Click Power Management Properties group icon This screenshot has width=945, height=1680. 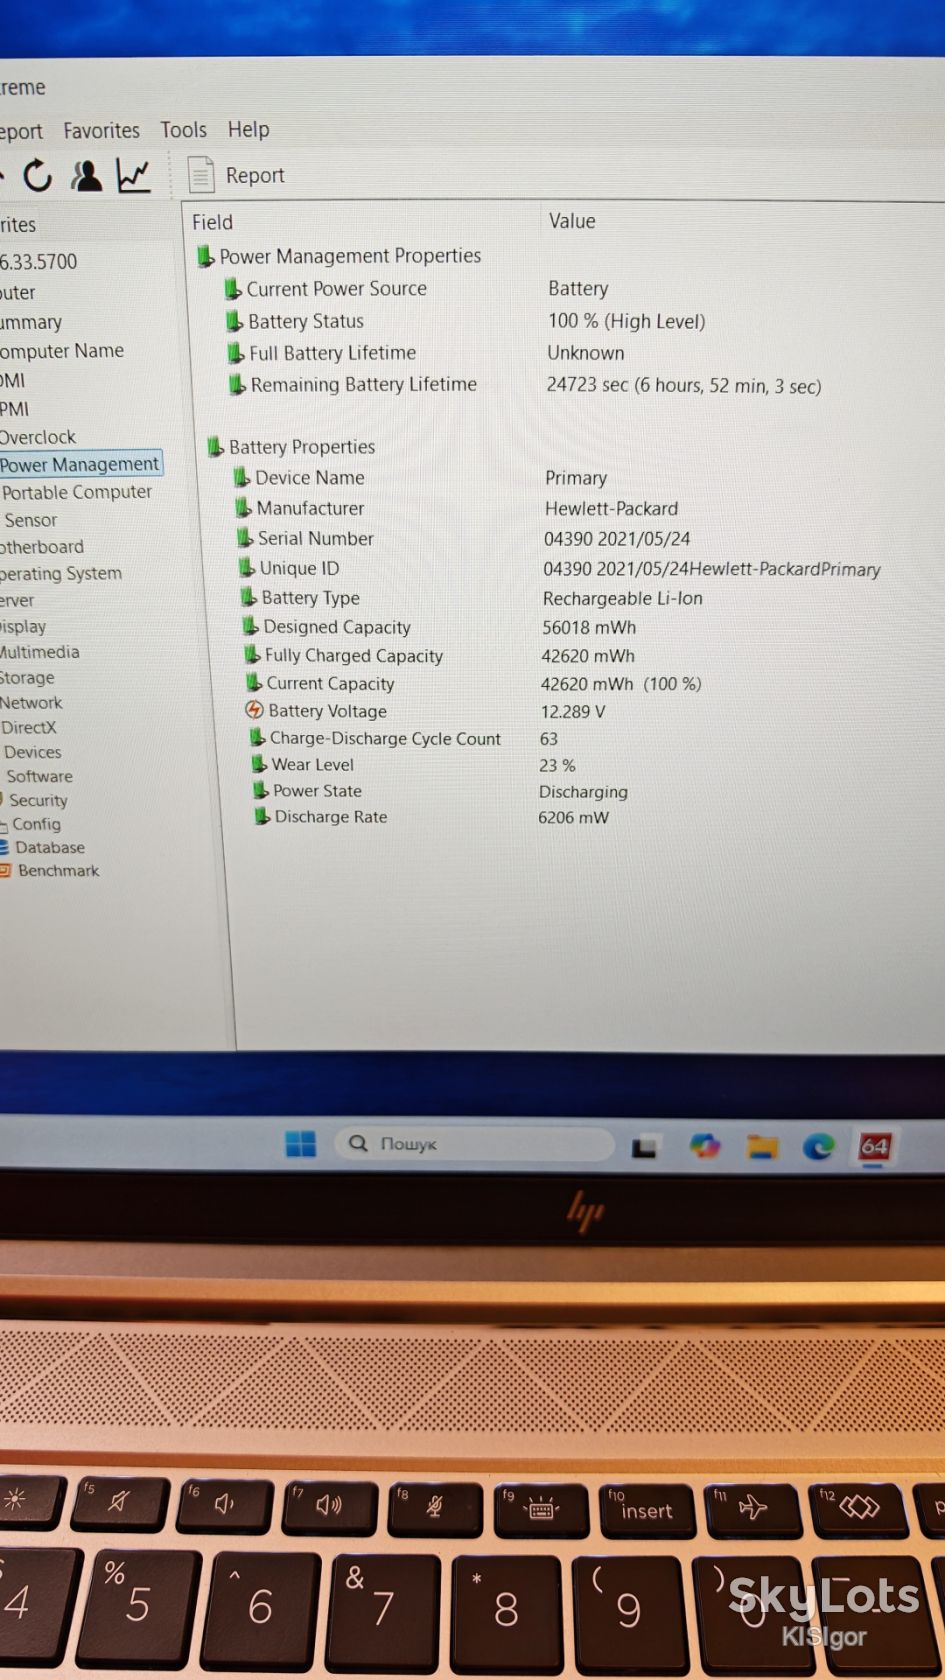pos(205,256)
